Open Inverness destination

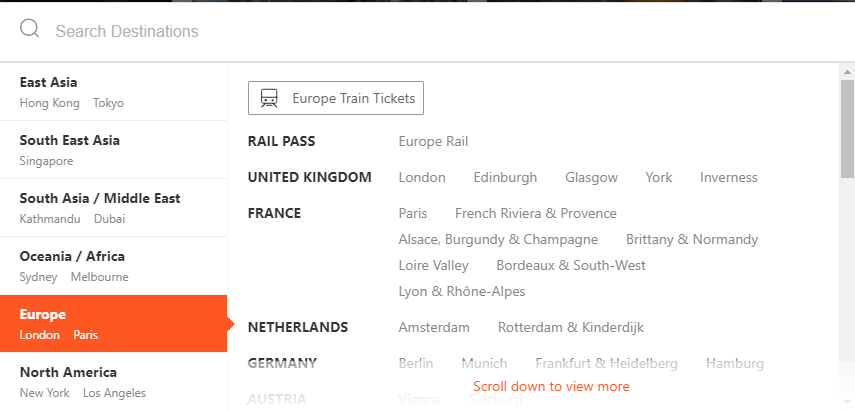pos(728,177)
